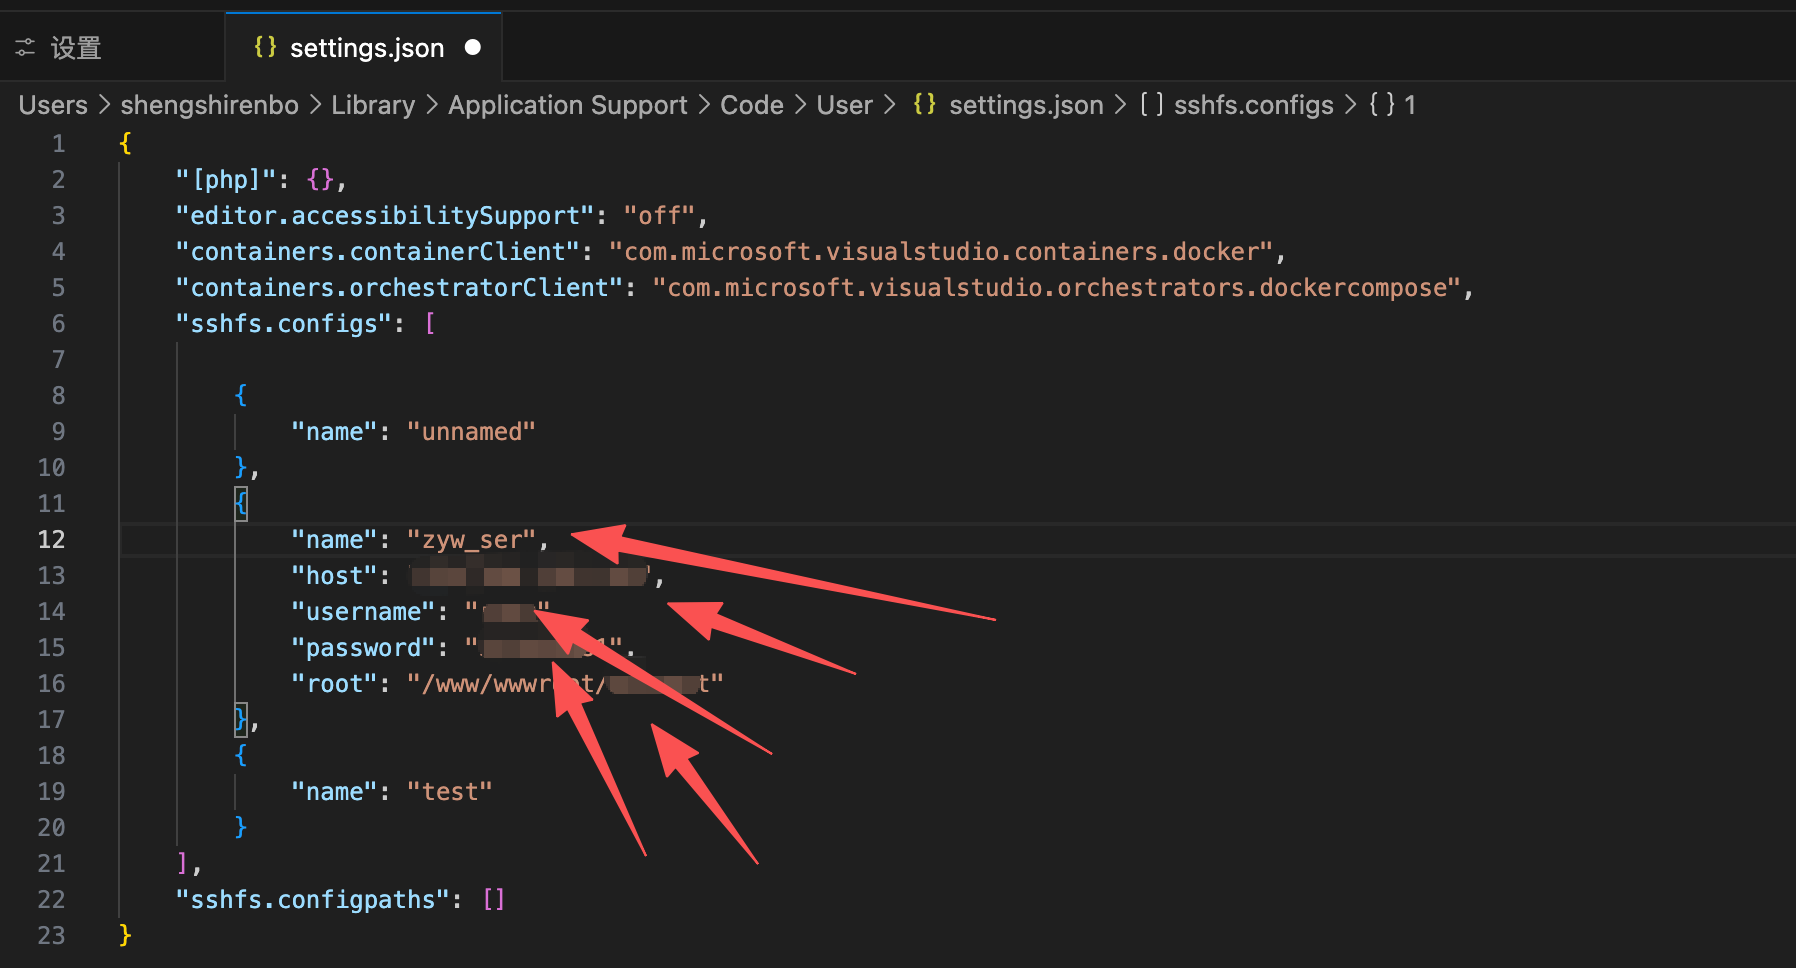This screenshot has height=968, width=1796.
Task: Click the "off" value on line 3
Action: 659,216
